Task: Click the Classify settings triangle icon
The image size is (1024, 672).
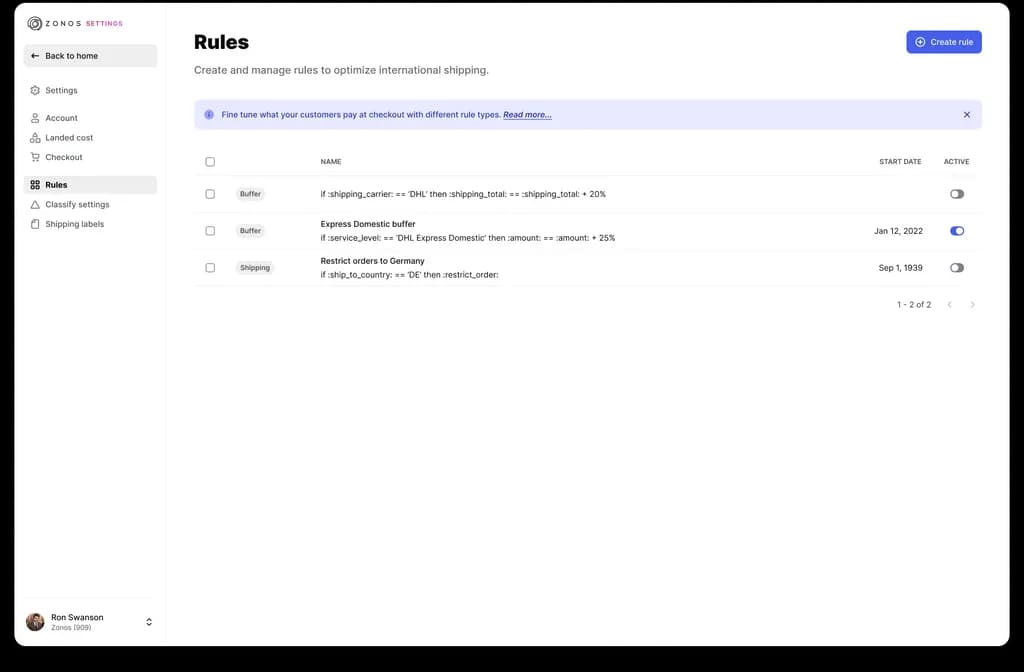Action: pos(35,204)
